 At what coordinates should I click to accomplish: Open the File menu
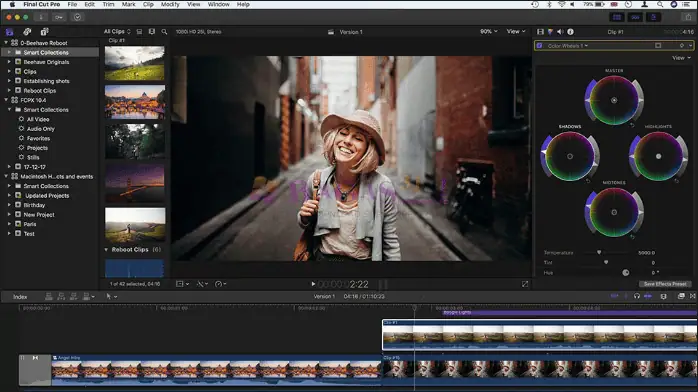(72, 4)
